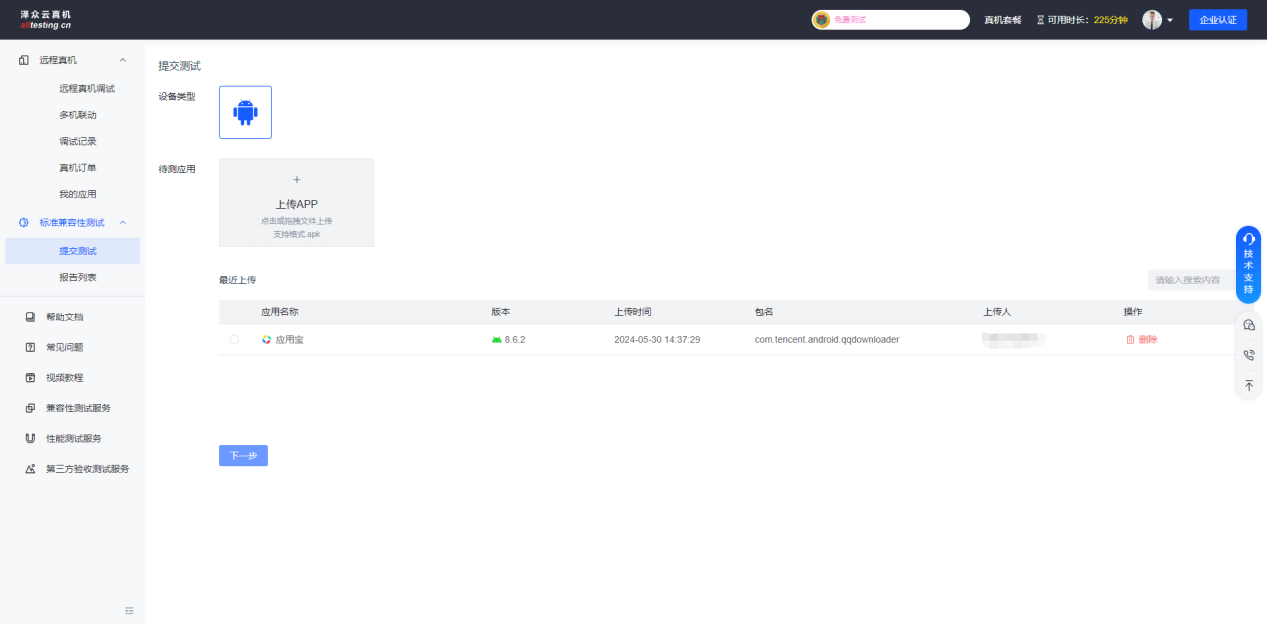1267x624 pixels.
Task: Click the 企业认证 button
Action: [x=1217, y=20]
